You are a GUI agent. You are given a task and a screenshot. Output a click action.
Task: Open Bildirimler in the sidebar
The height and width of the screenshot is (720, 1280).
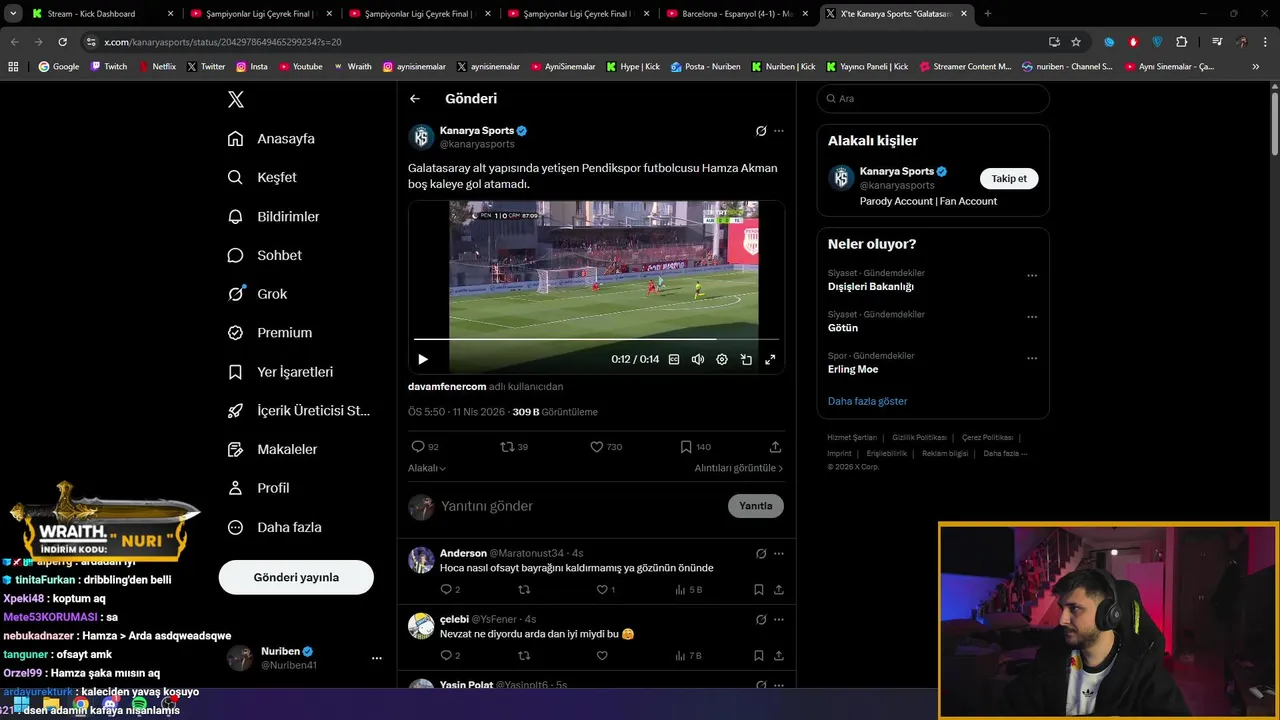click(x=273, y=216)
